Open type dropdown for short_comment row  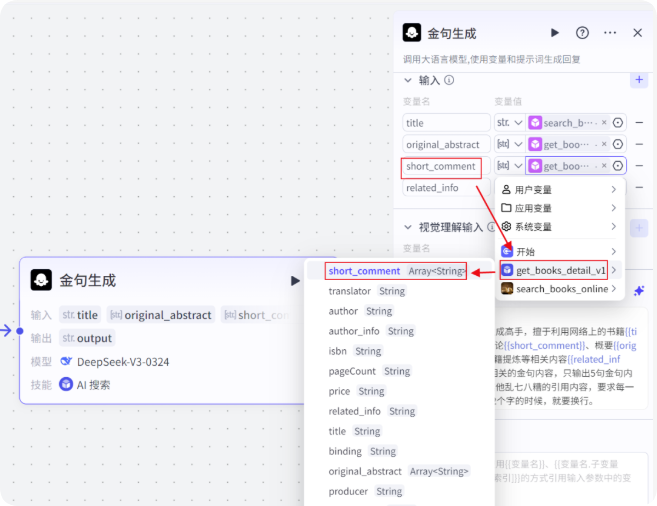pyautogui.click(x=510, y=166)
